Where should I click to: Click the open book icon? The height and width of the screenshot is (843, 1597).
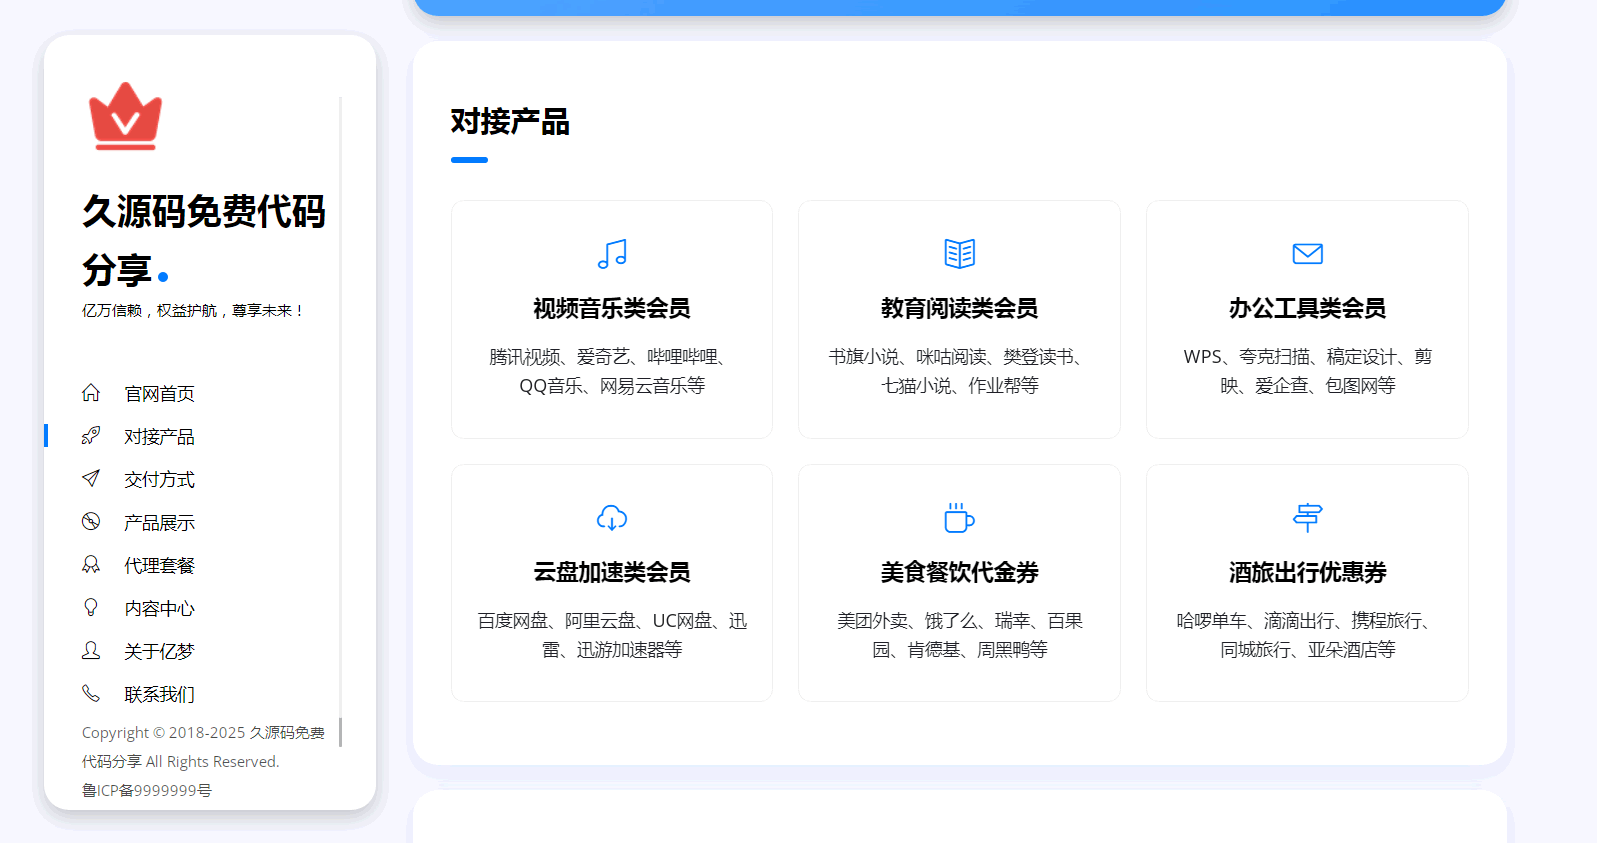pos(959,254)
